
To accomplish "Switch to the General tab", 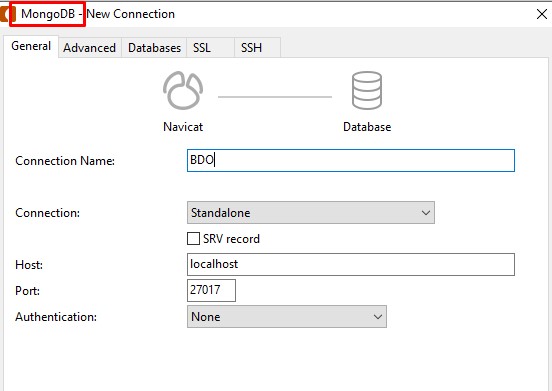I will click(31, 46).
